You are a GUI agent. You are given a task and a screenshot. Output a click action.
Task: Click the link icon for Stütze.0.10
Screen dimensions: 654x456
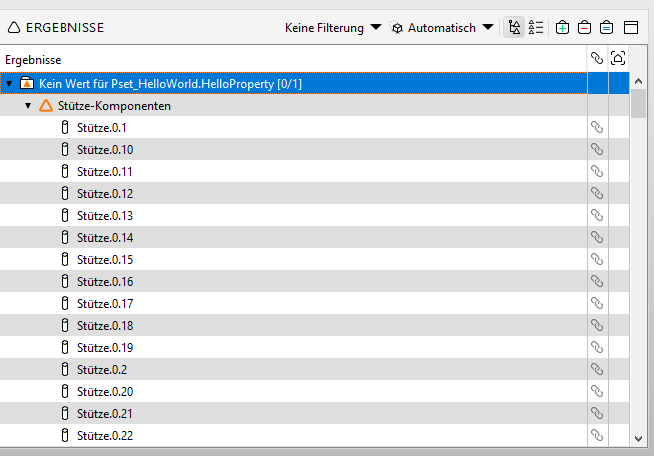(597, 149)
